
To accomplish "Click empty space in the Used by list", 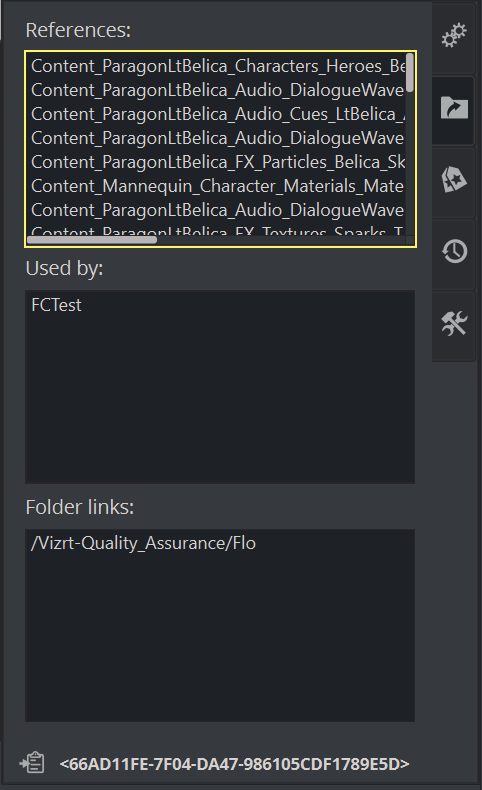I will [x=220, y=398].
